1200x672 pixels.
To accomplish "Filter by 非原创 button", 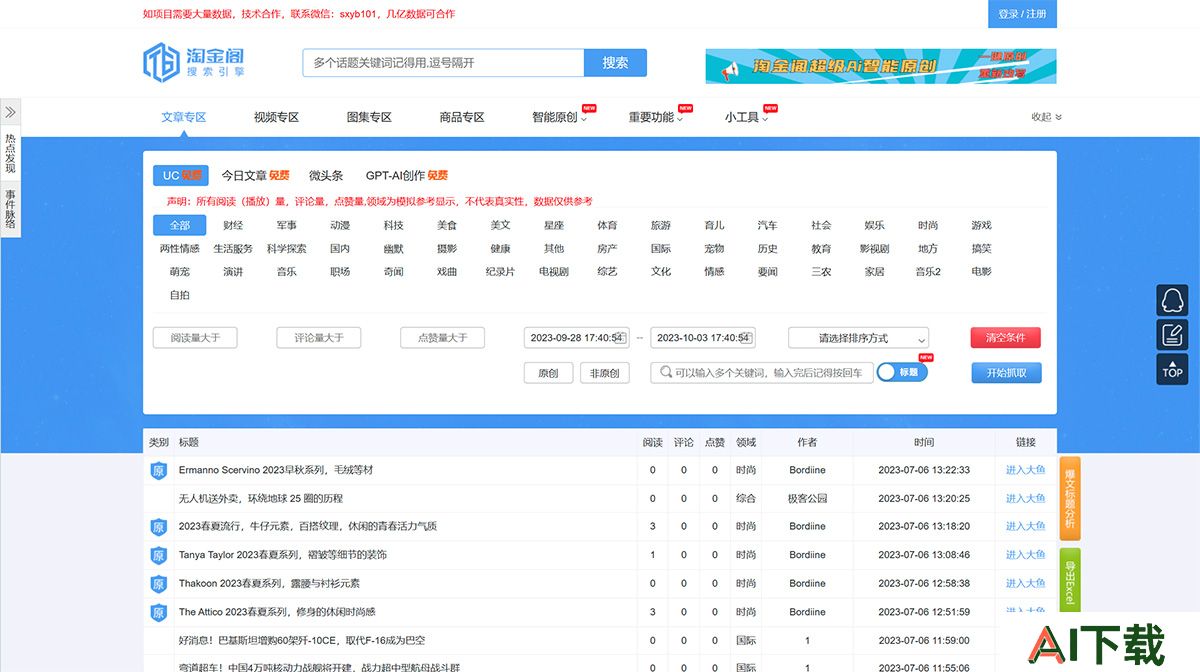I will [x=604, y=373].
